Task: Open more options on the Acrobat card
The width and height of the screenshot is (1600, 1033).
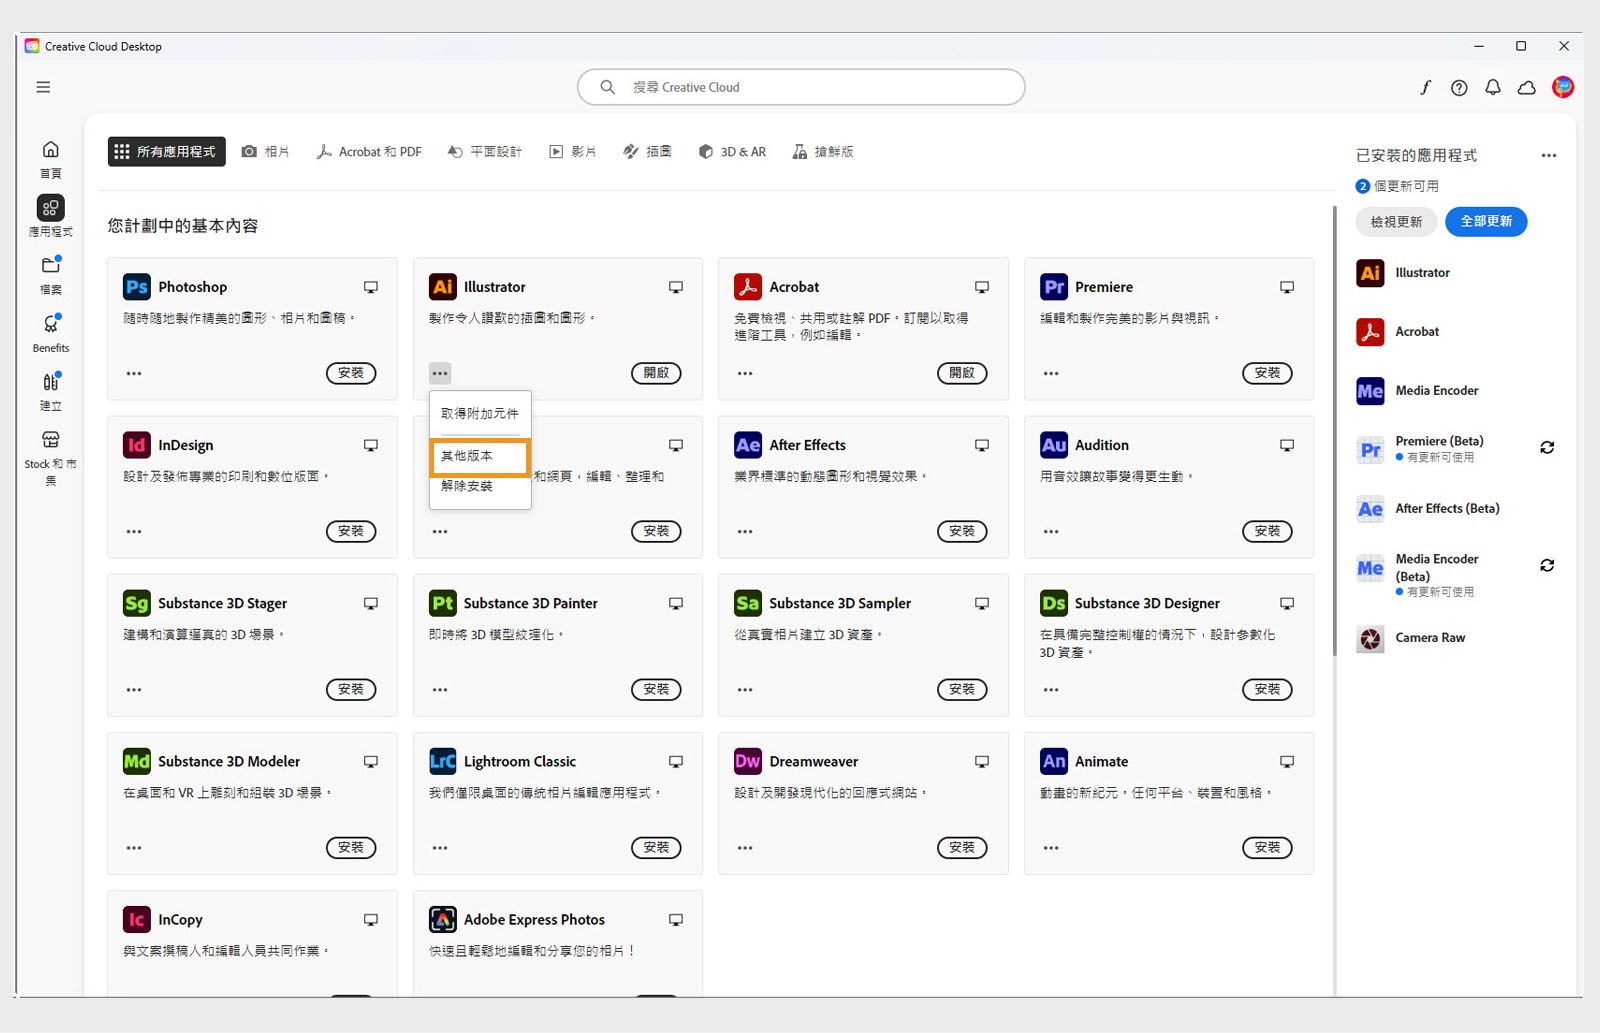Action: [745, 373]
